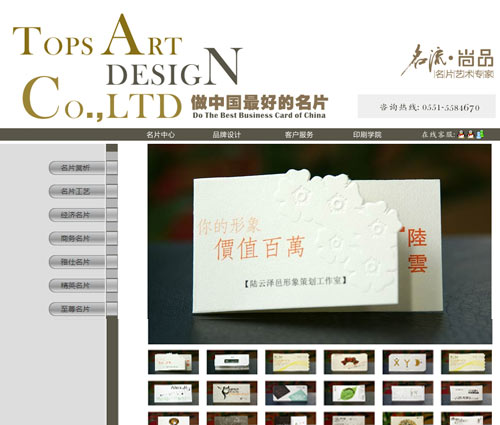Click the 名流·尚品 brand logo
Viewport: 500px width, 425px height.
point(447,62)
